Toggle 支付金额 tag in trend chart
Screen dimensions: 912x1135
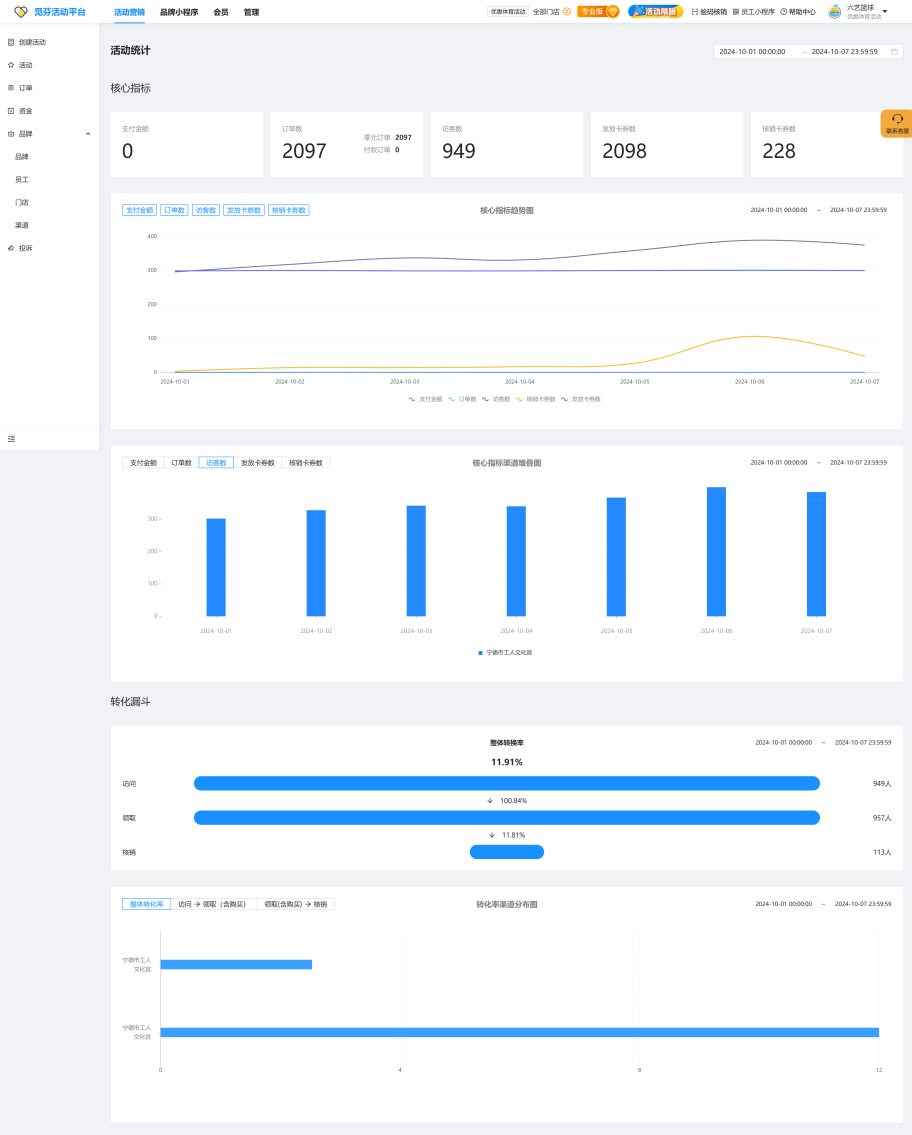pyautogui.click(x=139, y=211)
